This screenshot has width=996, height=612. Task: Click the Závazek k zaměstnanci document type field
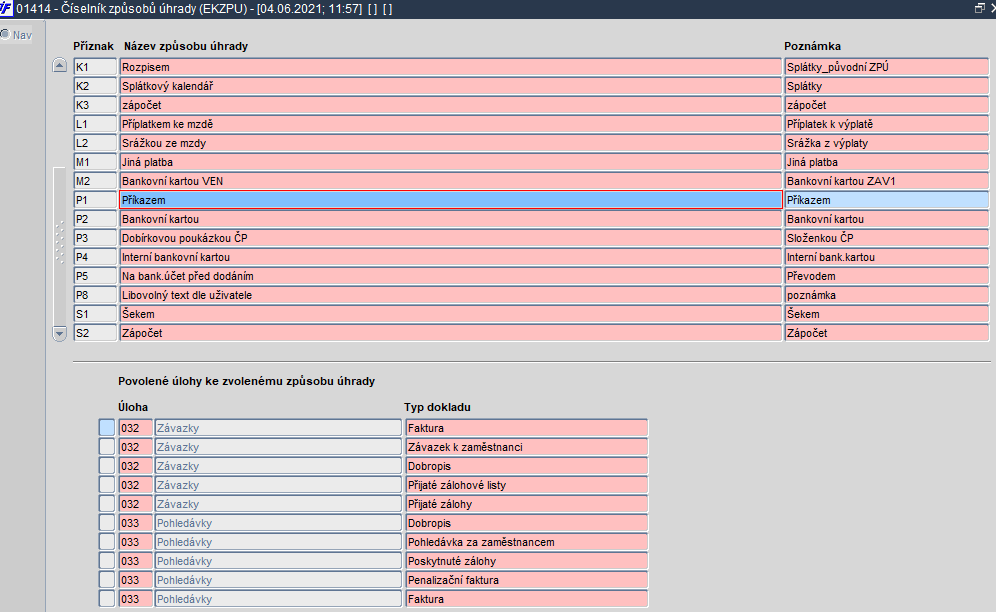527,447
